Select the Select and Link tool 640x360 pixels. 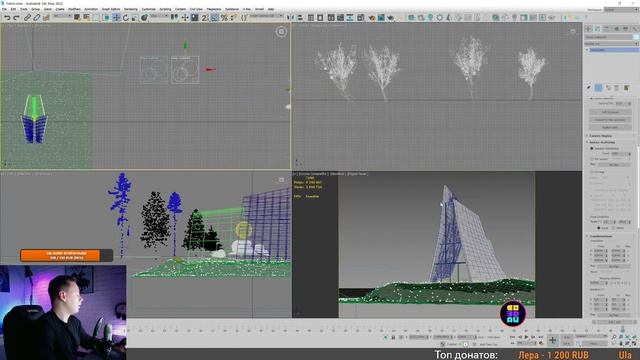pyautogui.click(x=27, y=18)
